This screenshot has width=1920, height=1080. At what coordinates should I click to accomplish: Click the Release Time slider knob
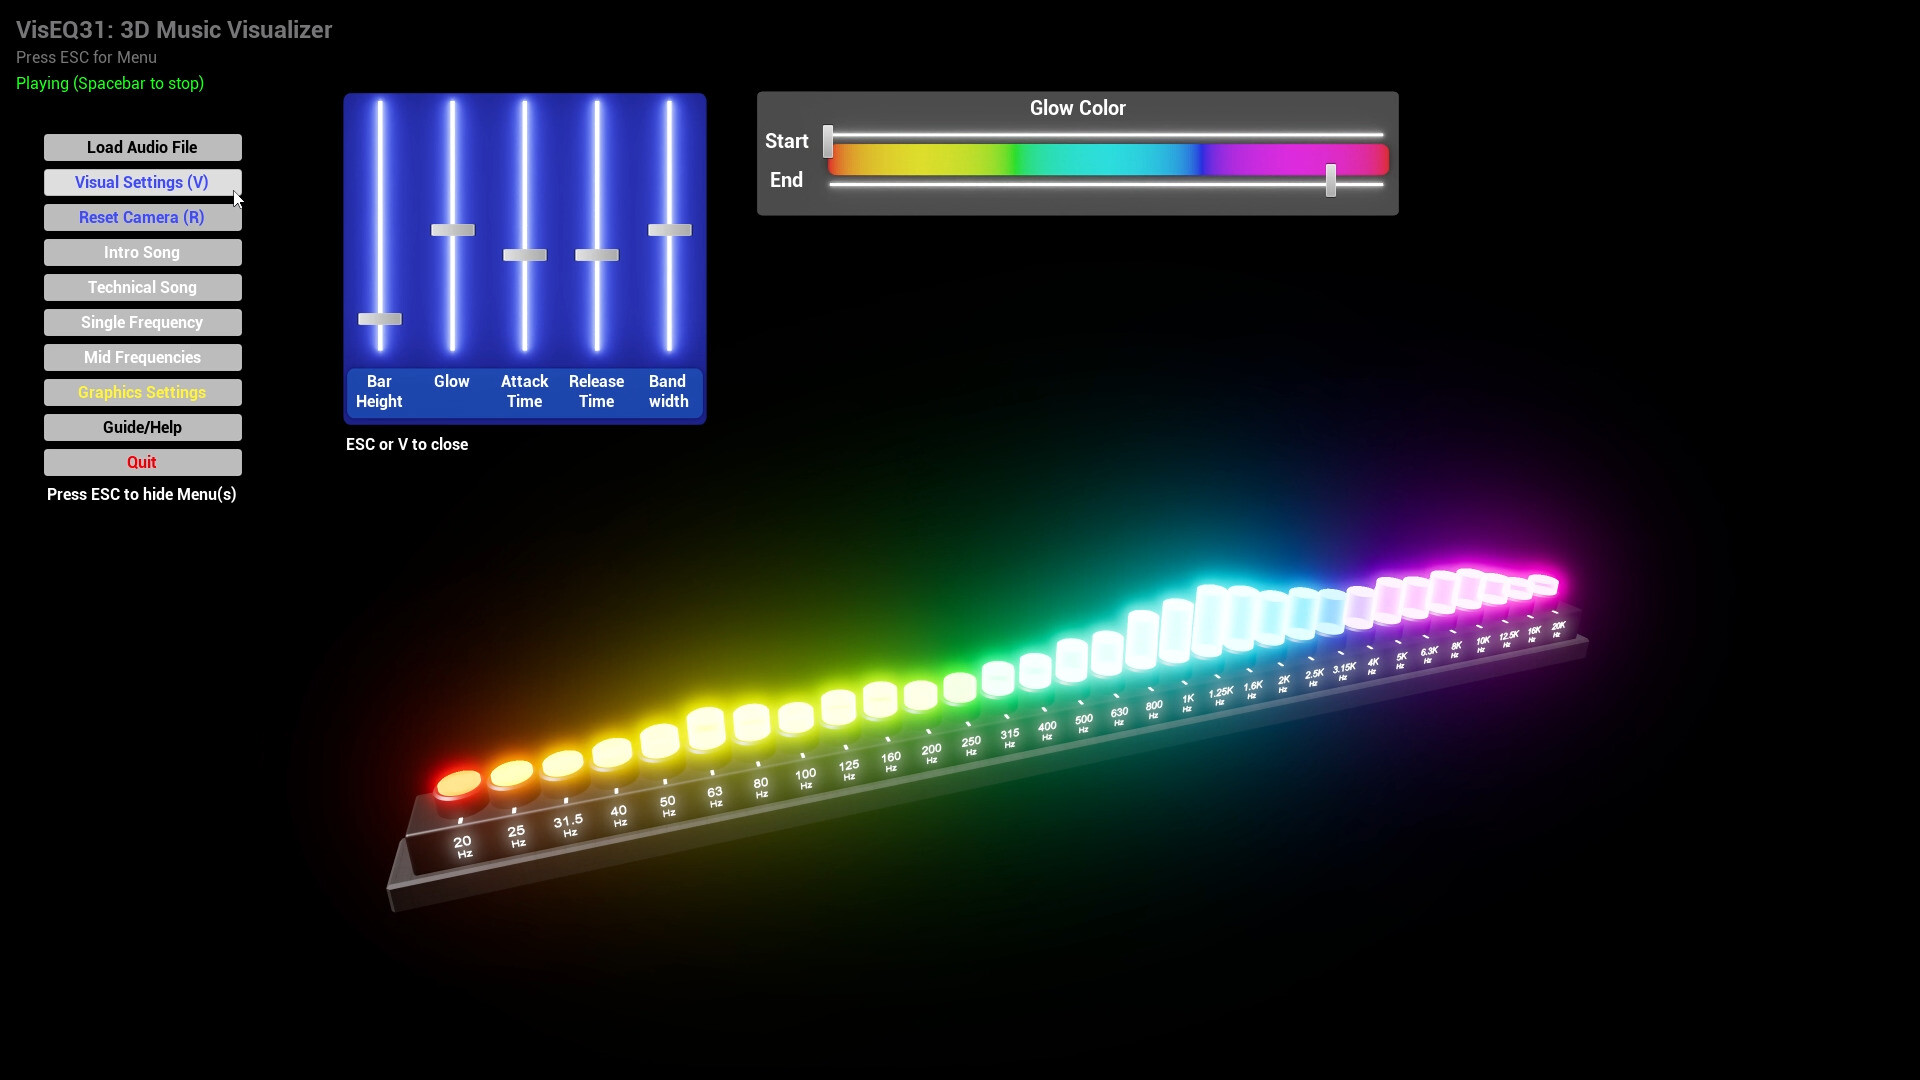pyautogui.click(x=597, y=255)
